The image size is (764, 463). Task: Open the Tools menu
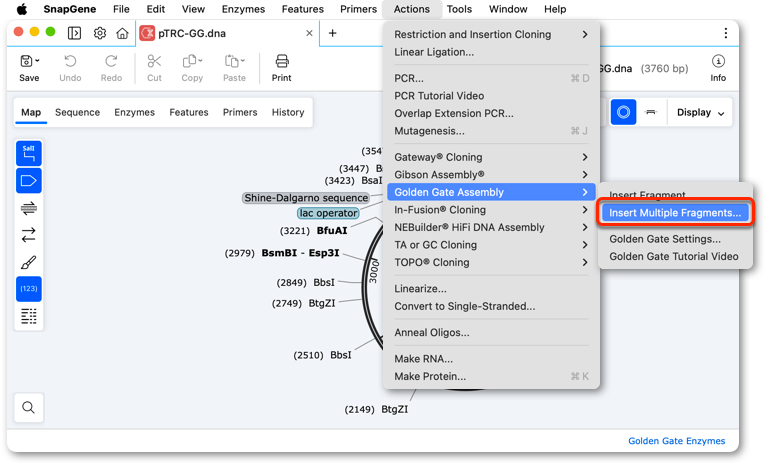pyautogui.click(x=459, y=9)
